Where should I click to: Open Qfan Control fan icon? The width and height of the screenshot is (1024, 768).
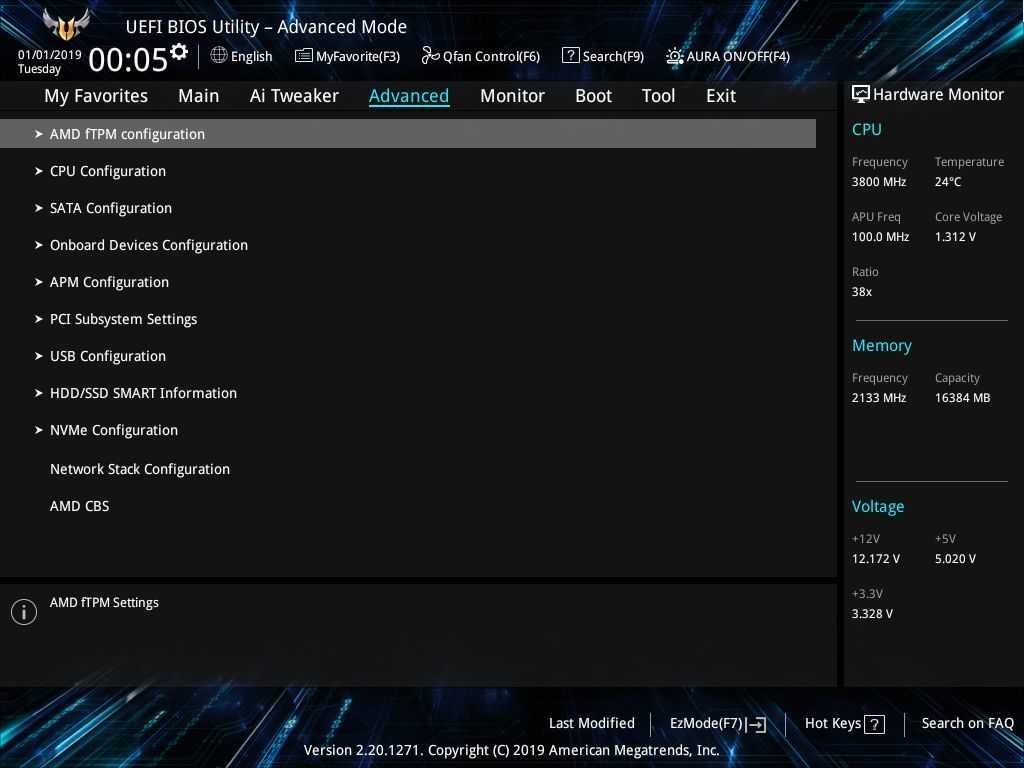[430, 56]
